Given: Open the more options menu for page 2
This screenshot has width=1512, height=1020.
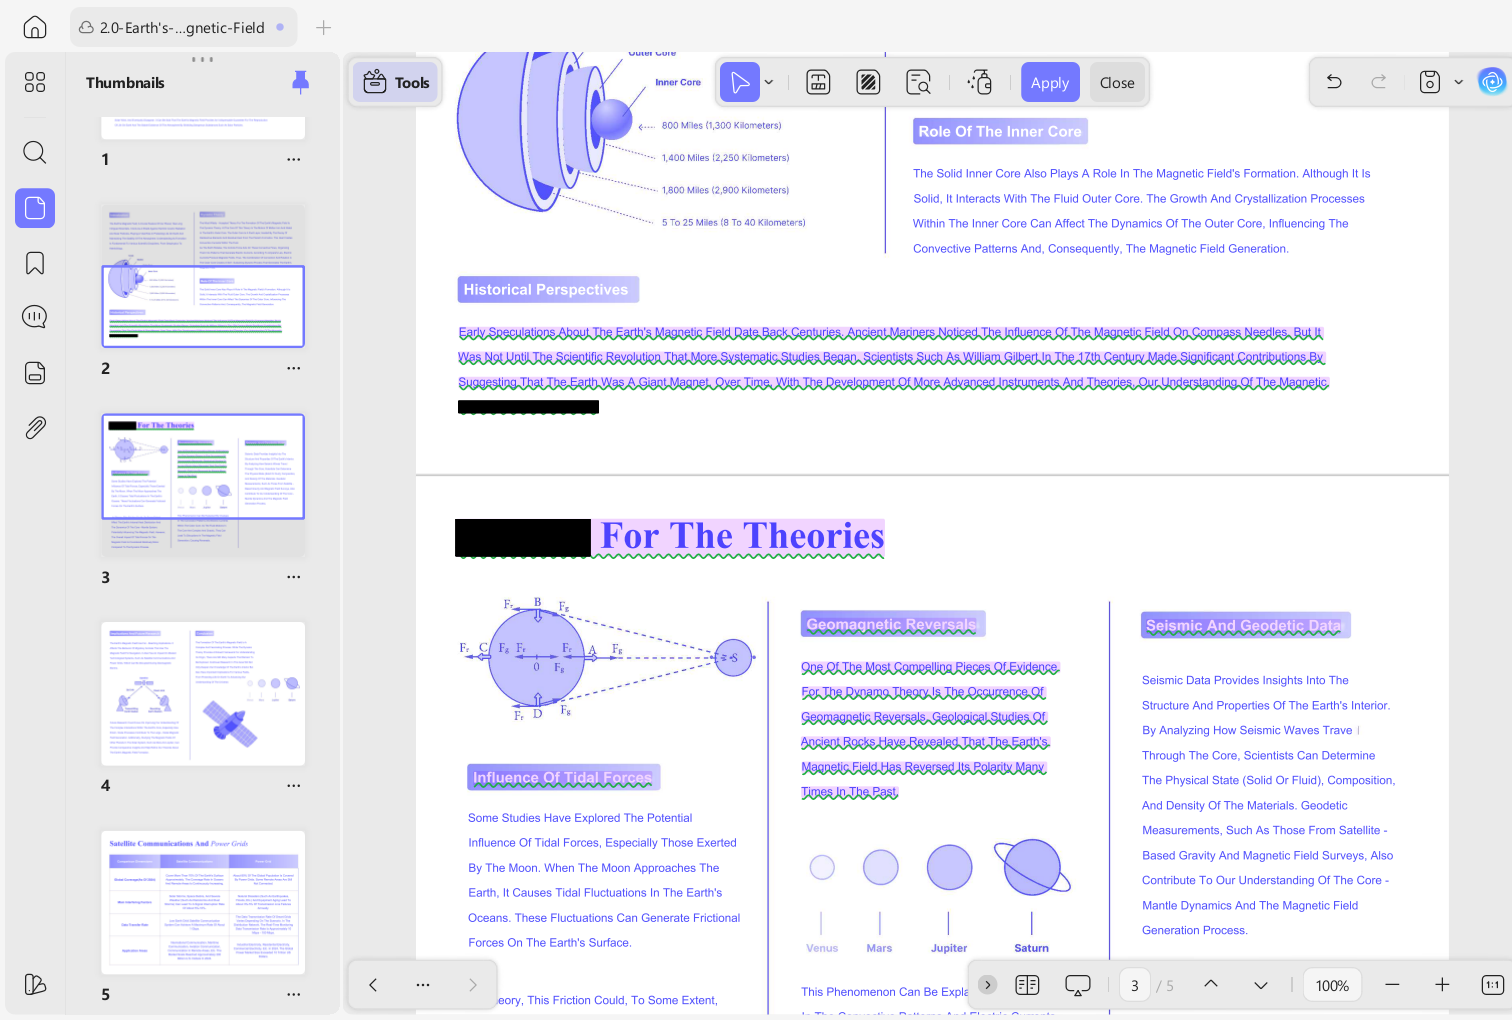Looking at the screenshot, I should pyautogui.click(x=293, y=368).
